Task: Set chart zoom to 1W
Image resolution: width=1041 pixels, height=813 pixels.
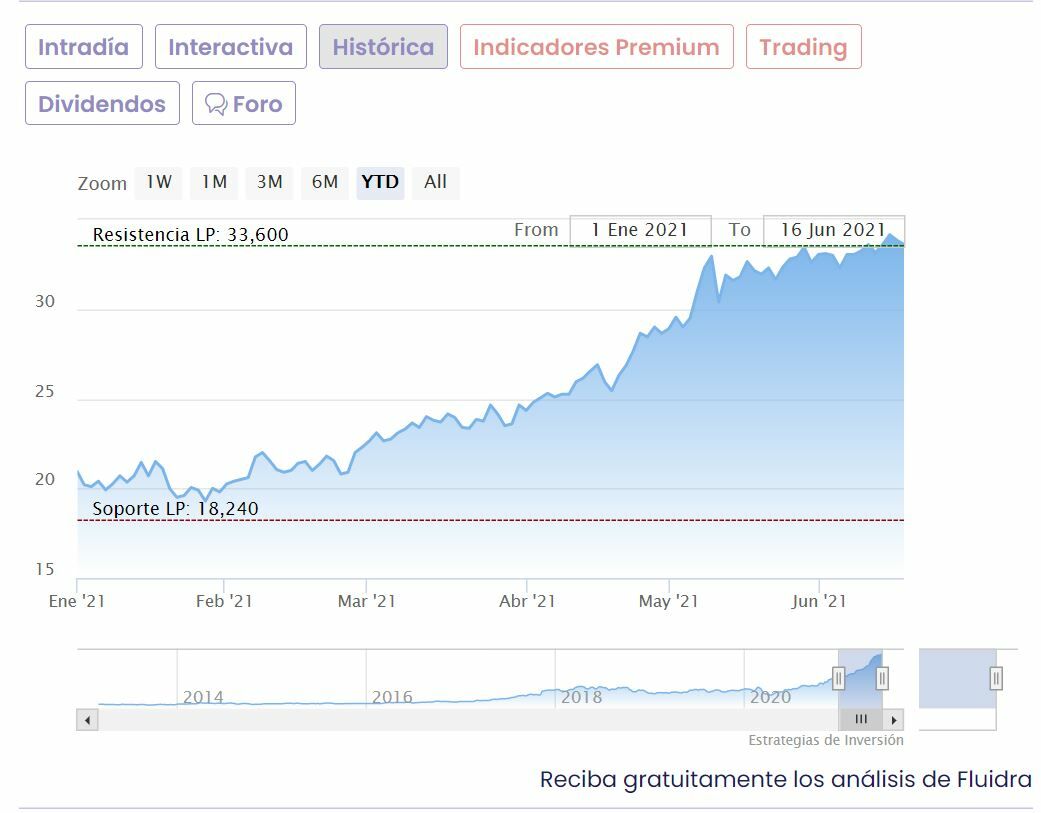Action: click(159, 182)
